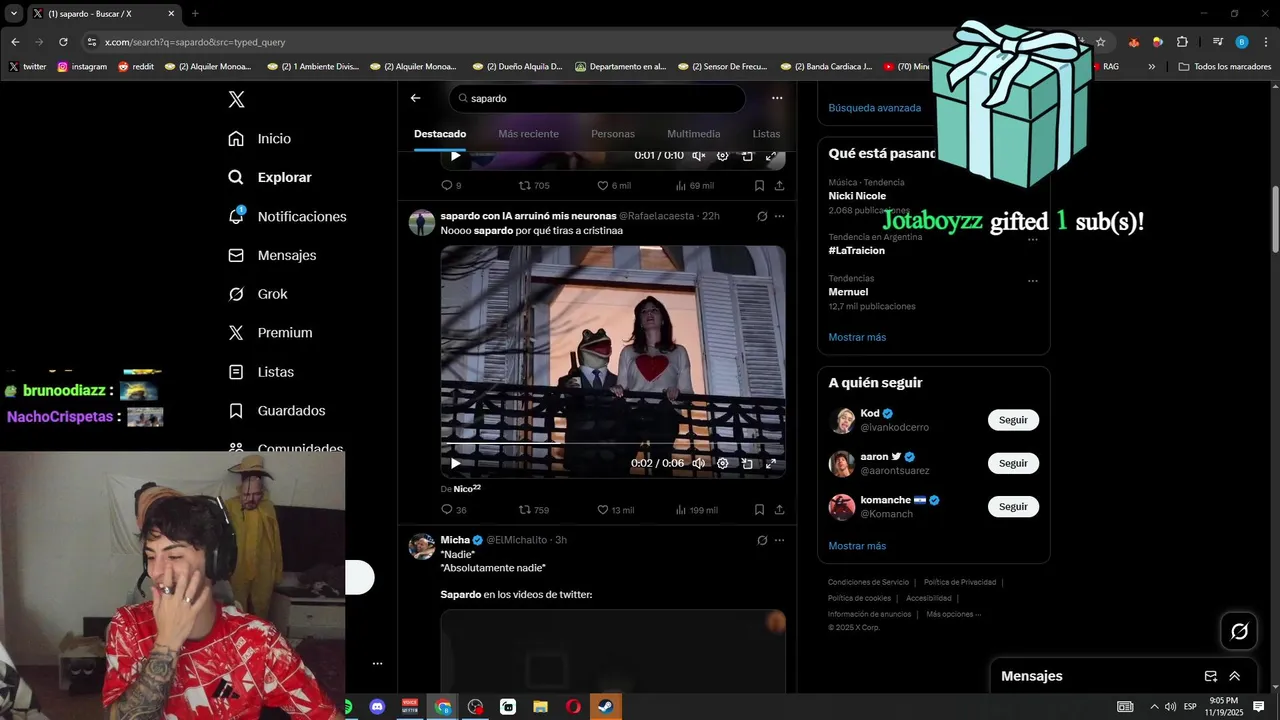Open Mensajes in the left sidebar

pos(271,255)
